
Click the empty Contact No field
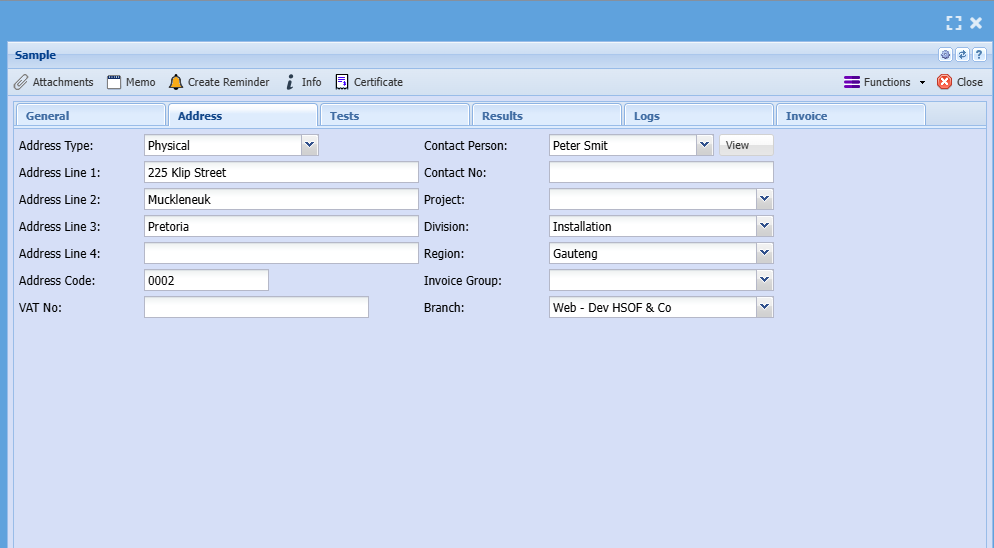[x=661, y=173]
